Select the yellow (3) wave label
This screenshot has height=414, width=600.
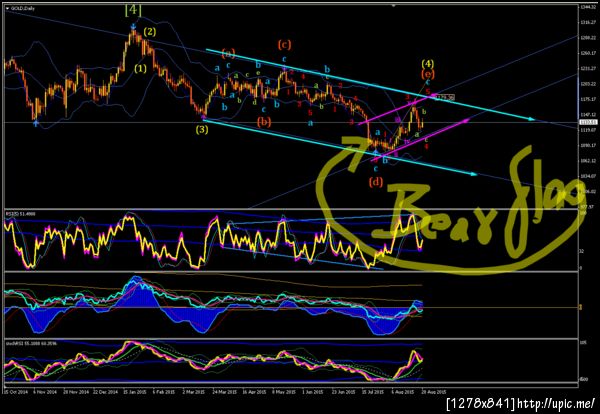point(202,130)
